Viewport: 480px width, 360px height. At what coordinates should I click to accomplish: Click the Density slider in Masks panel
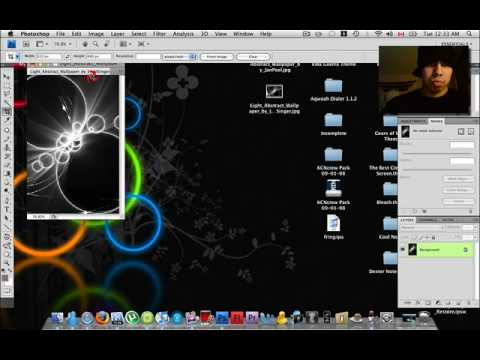436,154
